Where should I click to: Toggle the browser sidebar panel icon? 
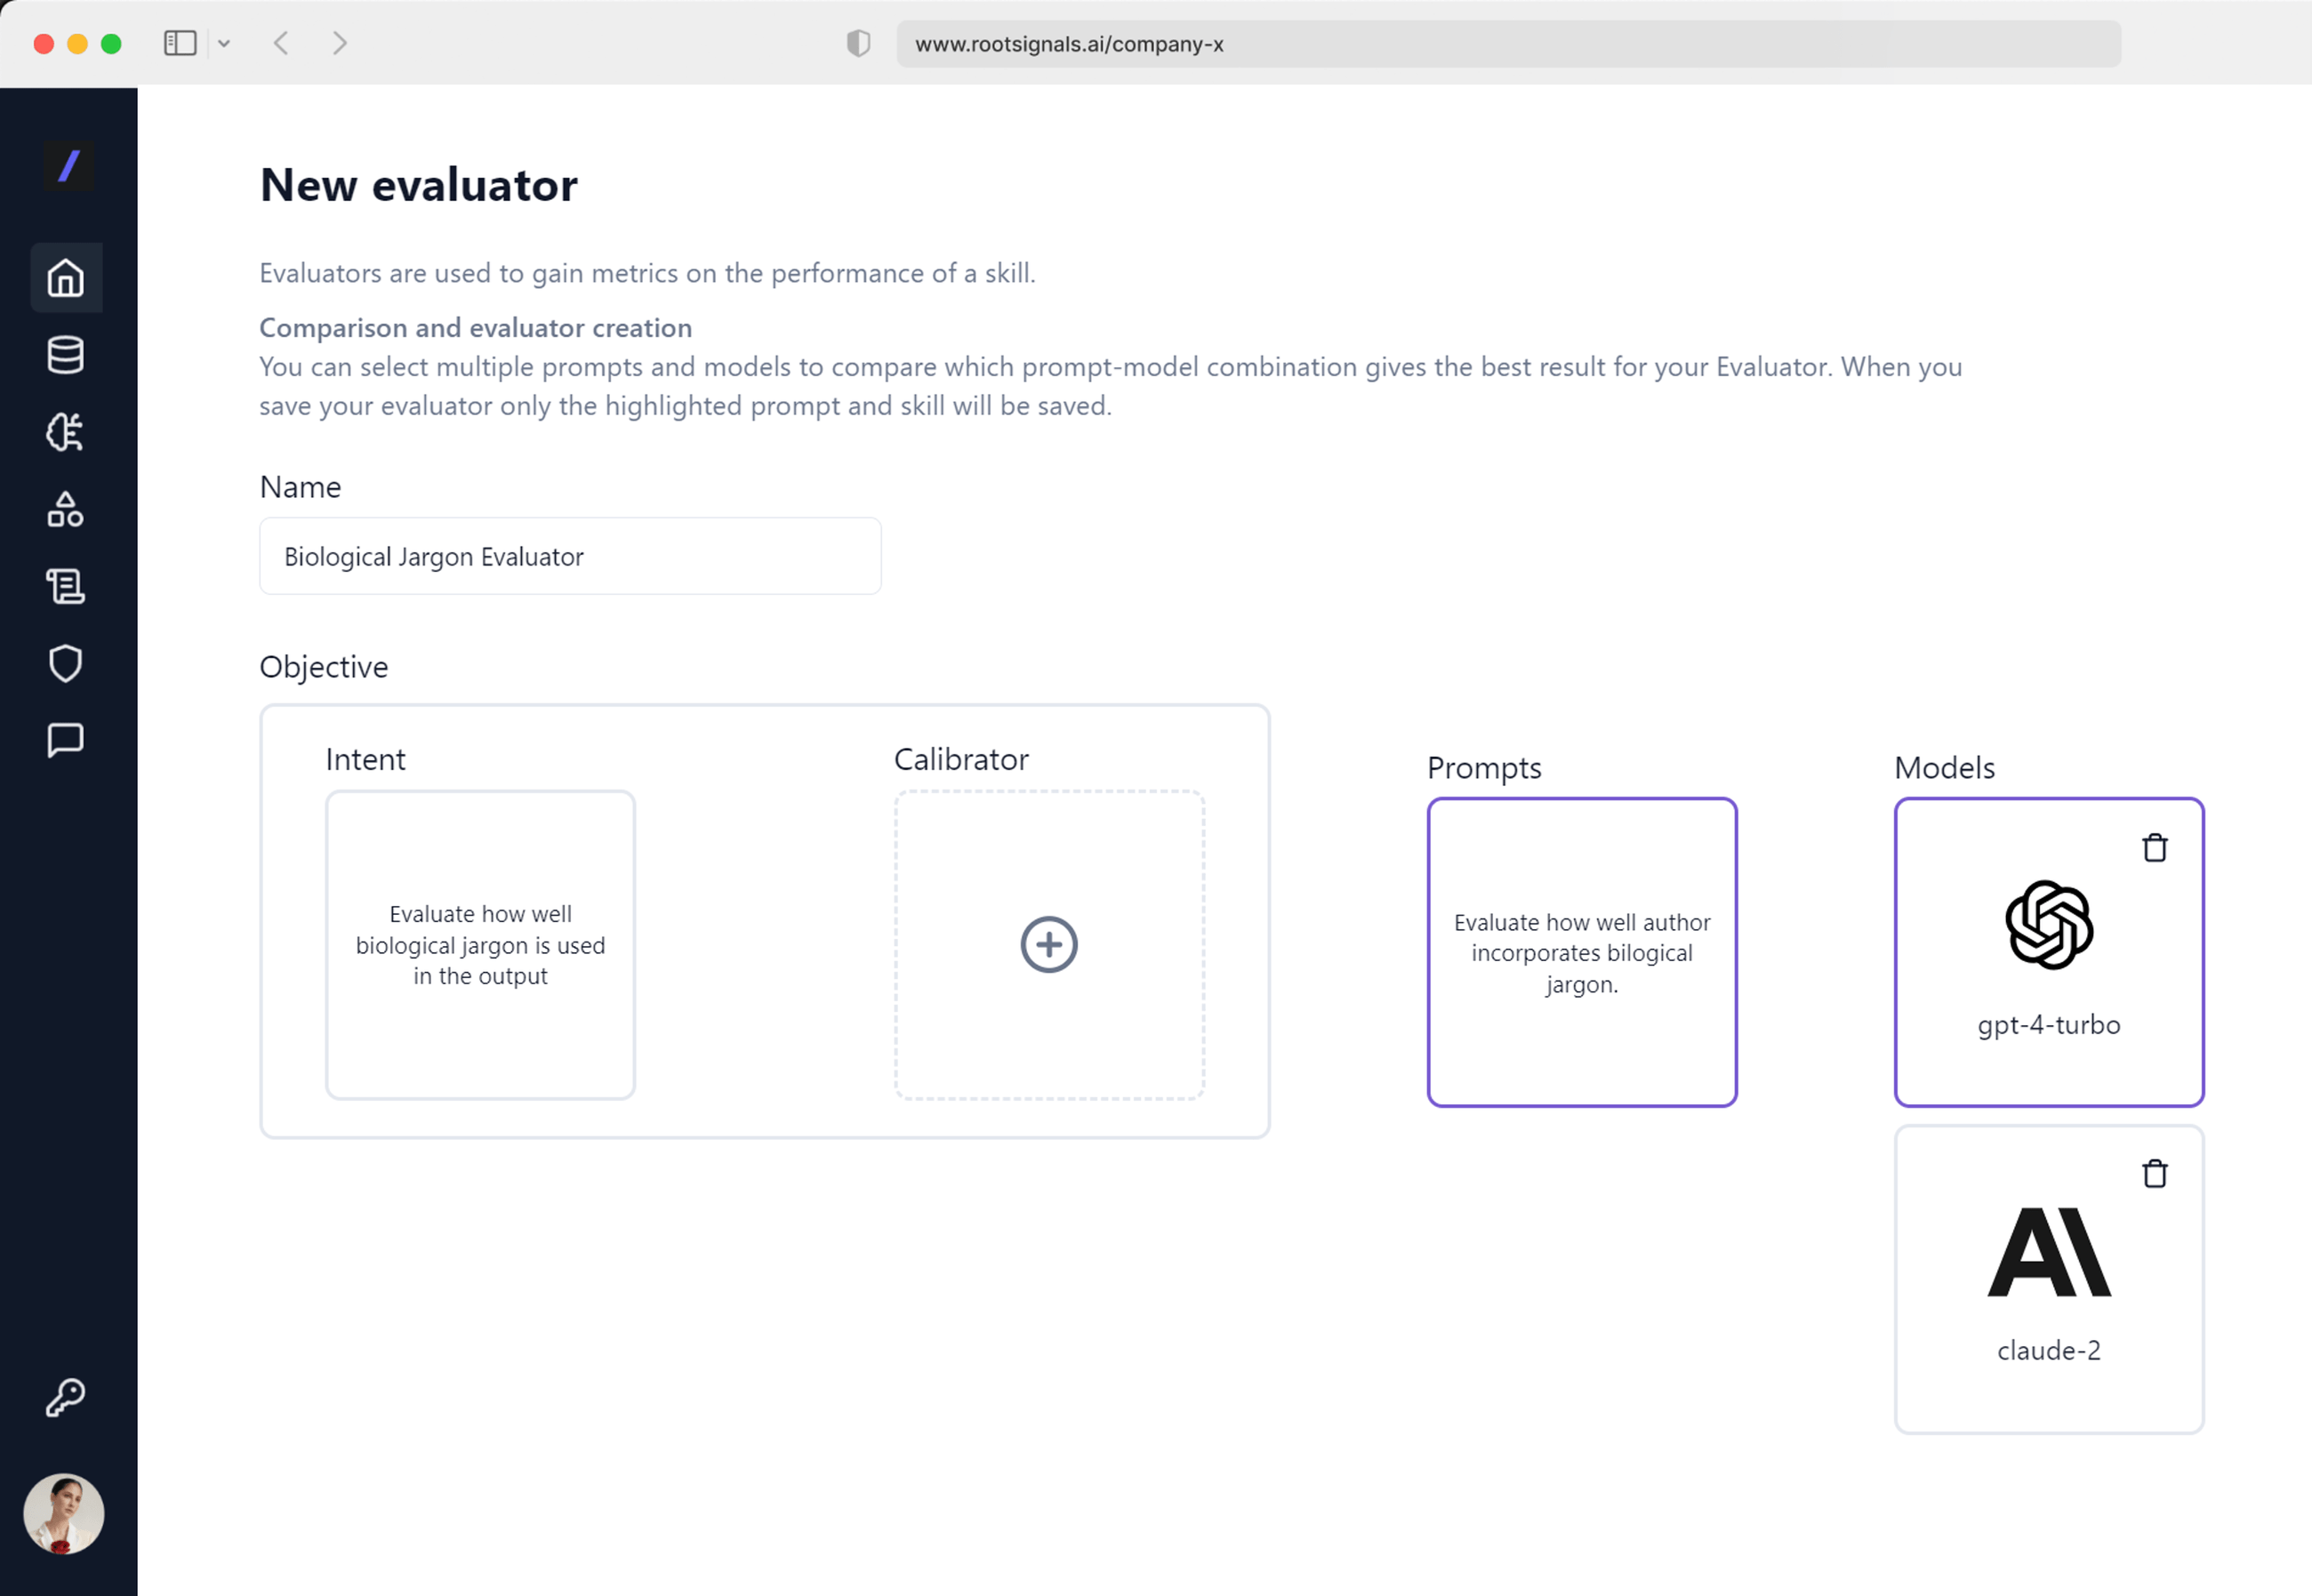click(x=181, y=43)
